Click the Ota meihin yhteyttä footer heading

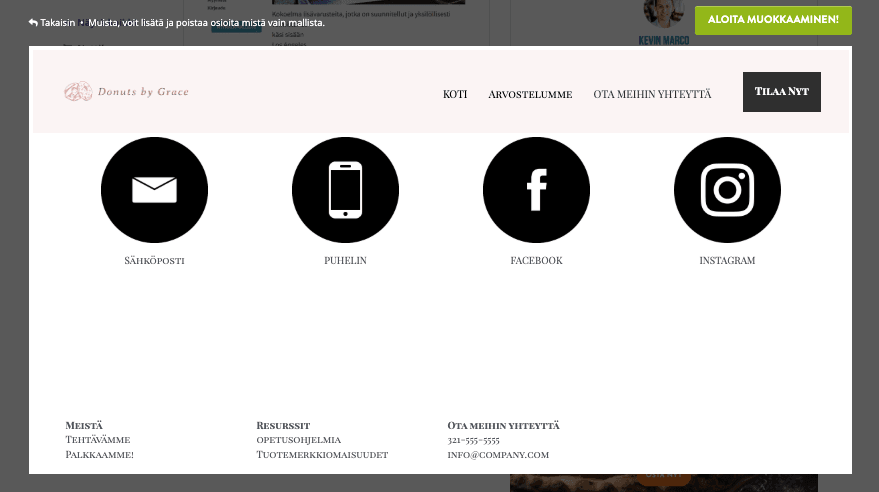coord(503,425)
